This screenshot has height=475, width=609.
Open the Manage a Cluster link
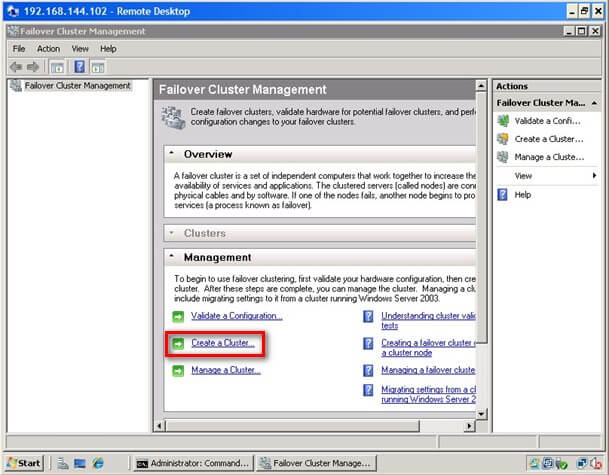click(x=226, y=370)
